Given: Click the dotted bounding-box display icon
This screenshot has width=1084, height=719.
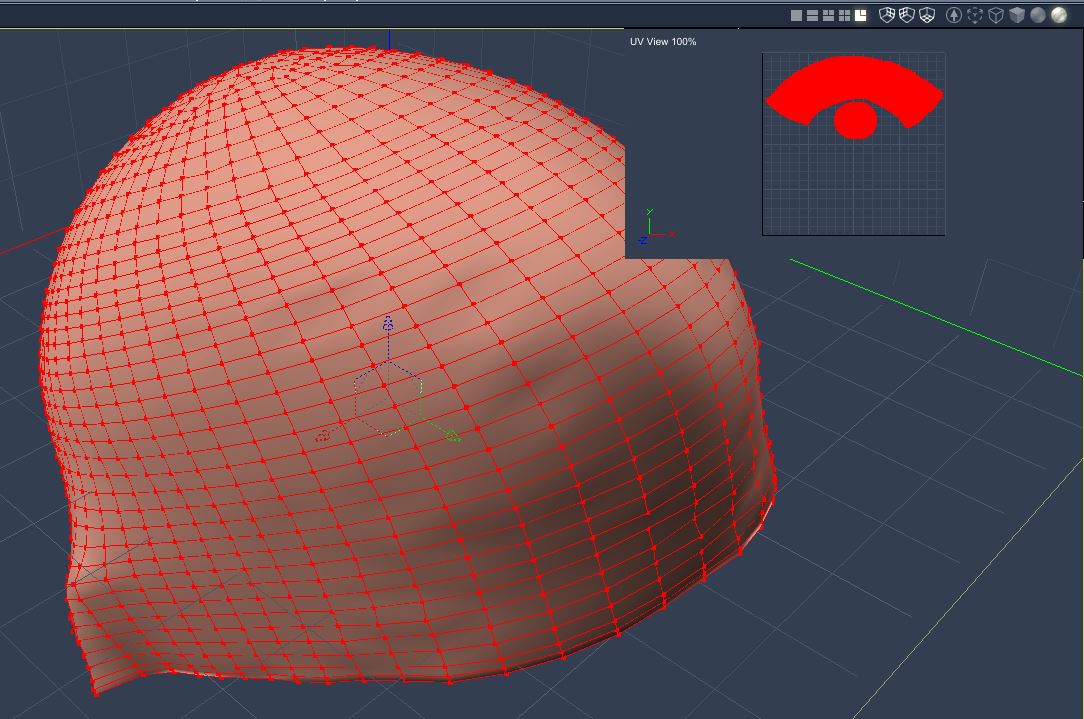Looking at the screenshot, I should pos(975,15).
